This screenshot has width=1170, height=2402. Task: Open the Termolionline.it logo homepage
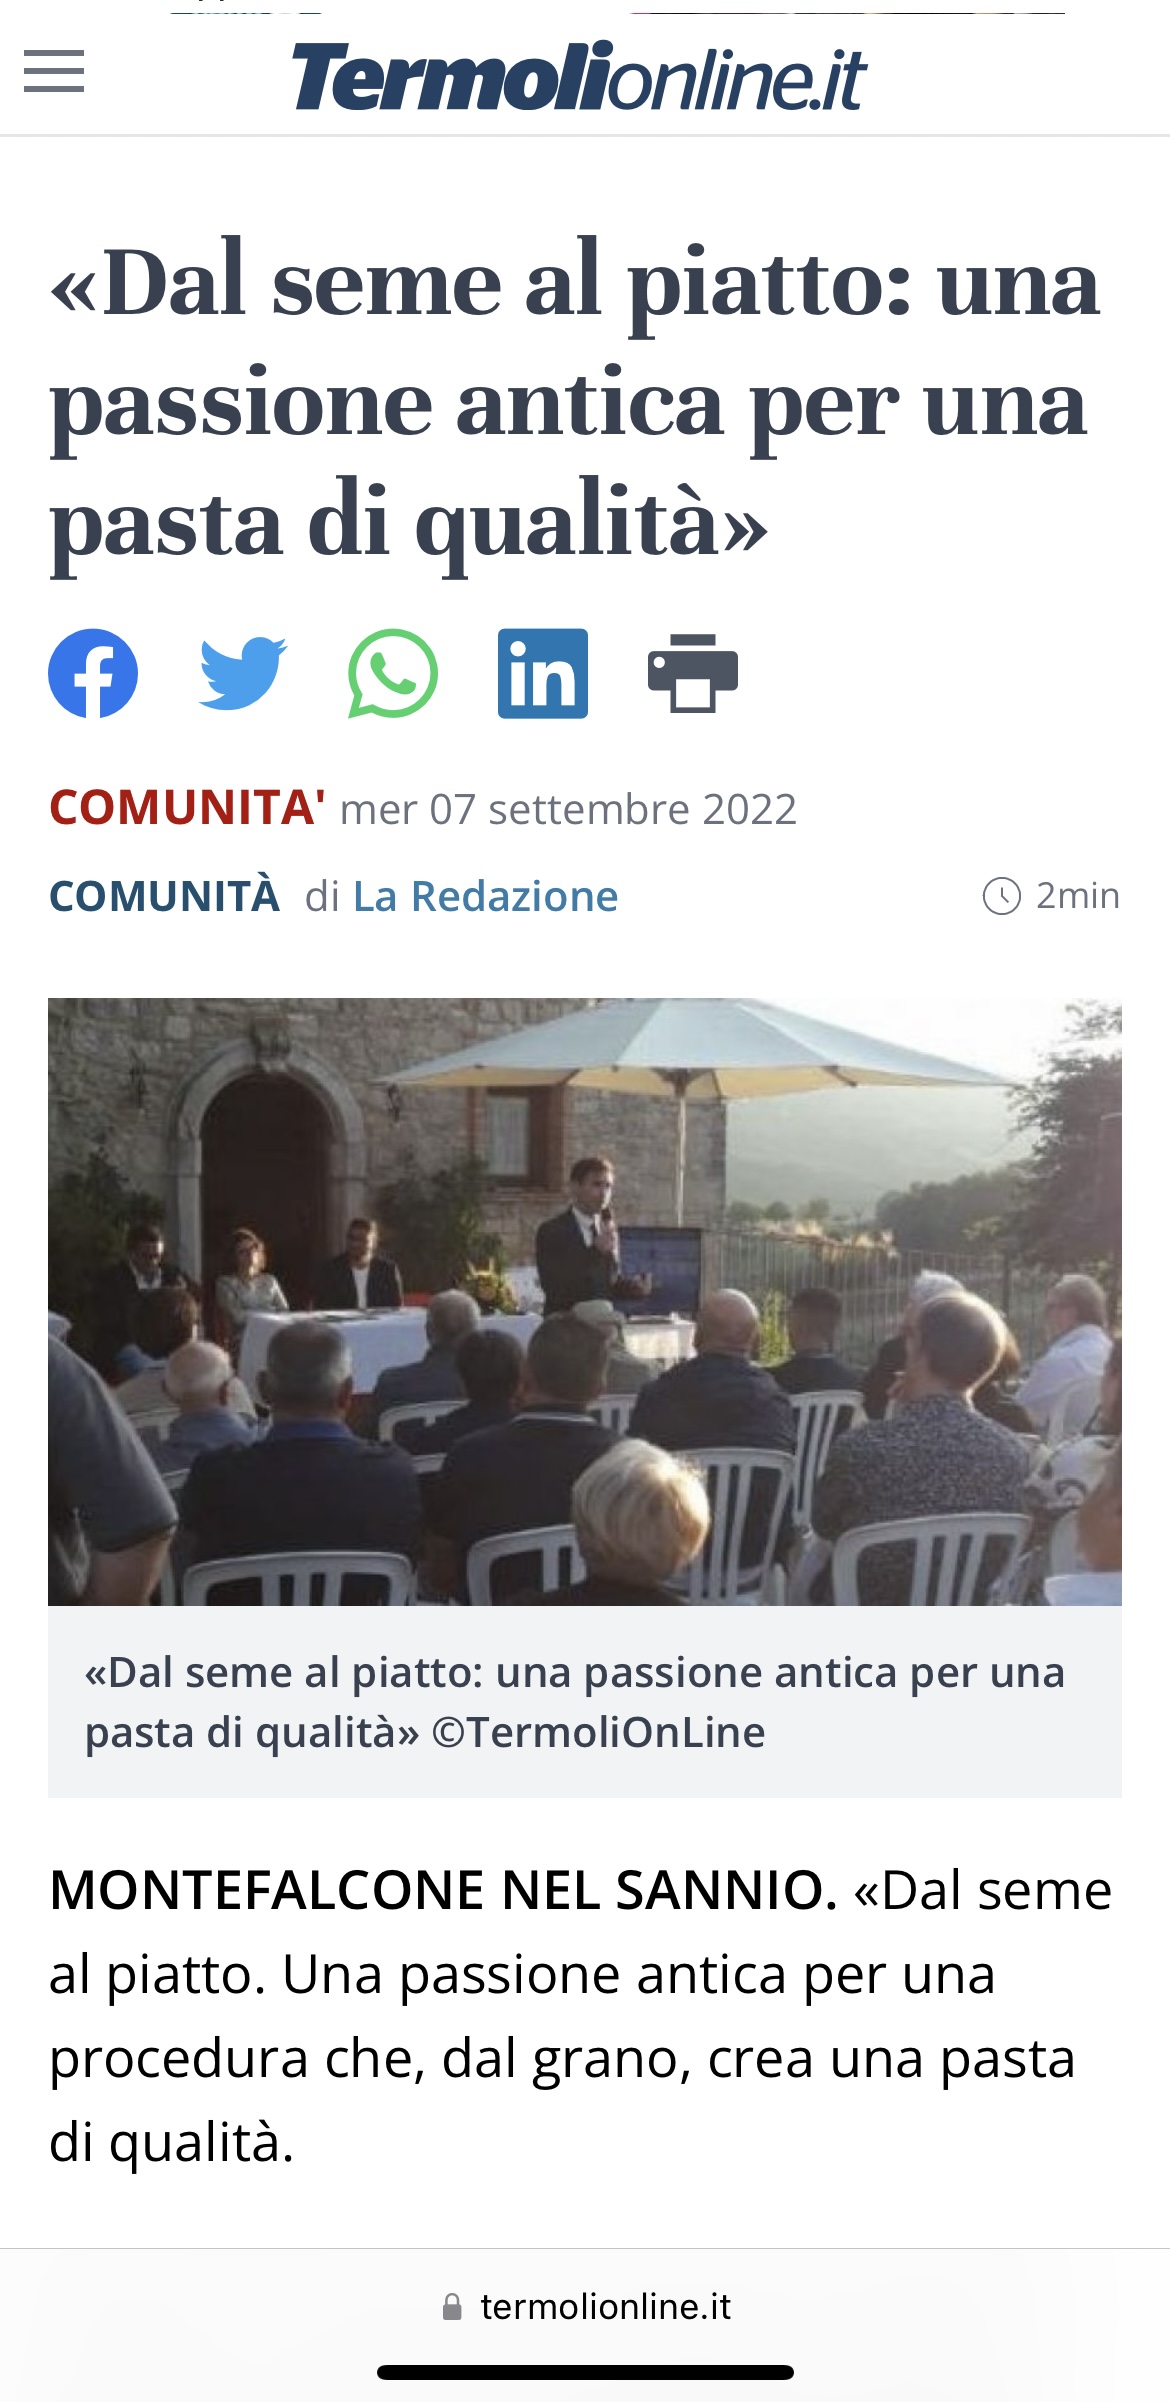(579, 76)
